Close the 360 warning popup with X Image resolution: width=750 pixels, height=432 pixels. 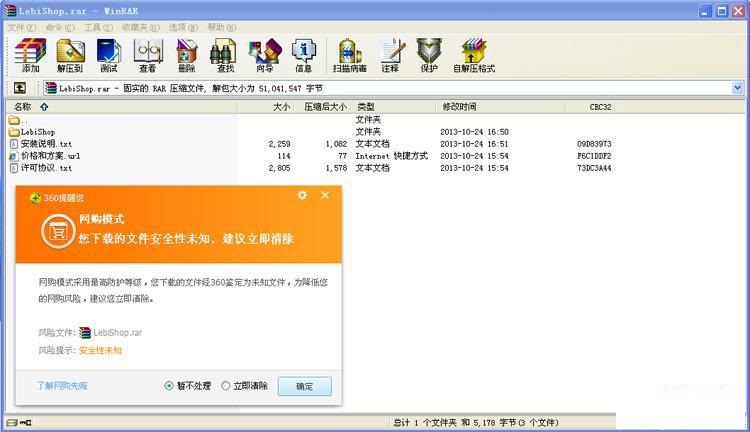[325, 195]
